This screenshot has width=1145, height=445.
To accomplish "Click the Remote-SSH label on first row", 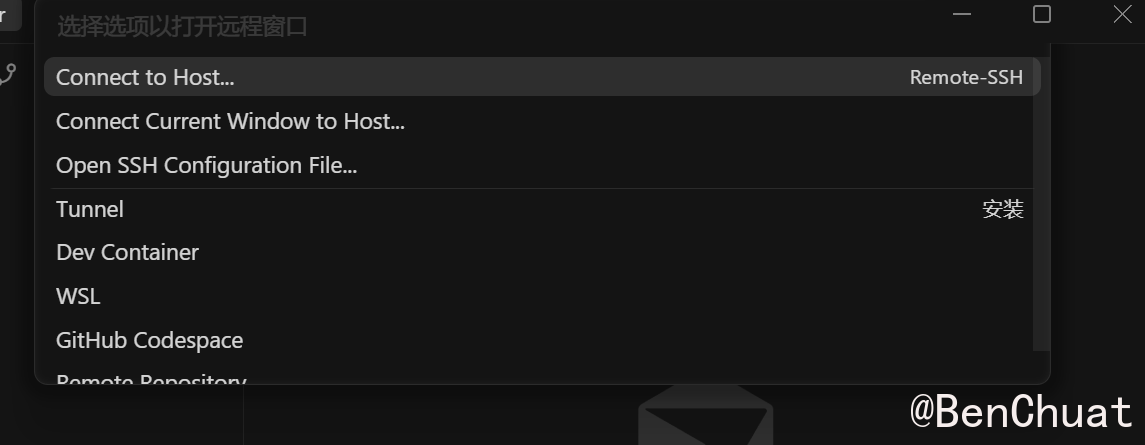I will pyautogui.click(x=966, y=77).
